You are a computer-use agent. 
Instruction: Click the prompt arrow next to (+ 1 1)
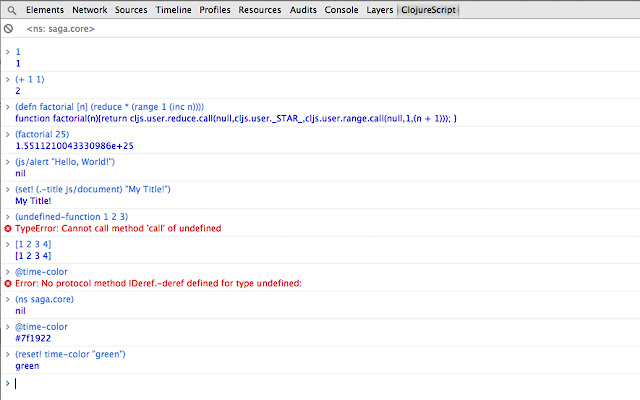[7, 79]
